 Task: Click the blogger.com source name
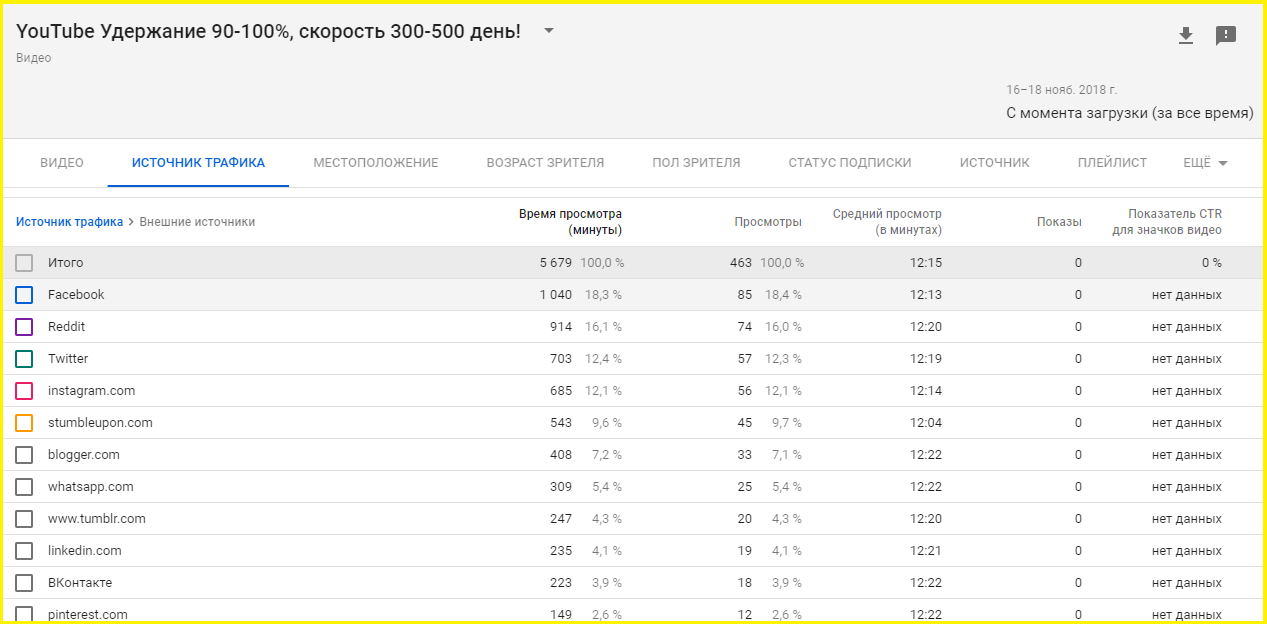point(84,455)
